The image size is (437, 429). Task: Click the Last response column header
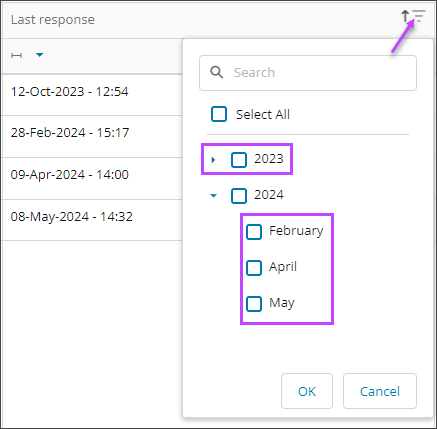tap(53, 20)
